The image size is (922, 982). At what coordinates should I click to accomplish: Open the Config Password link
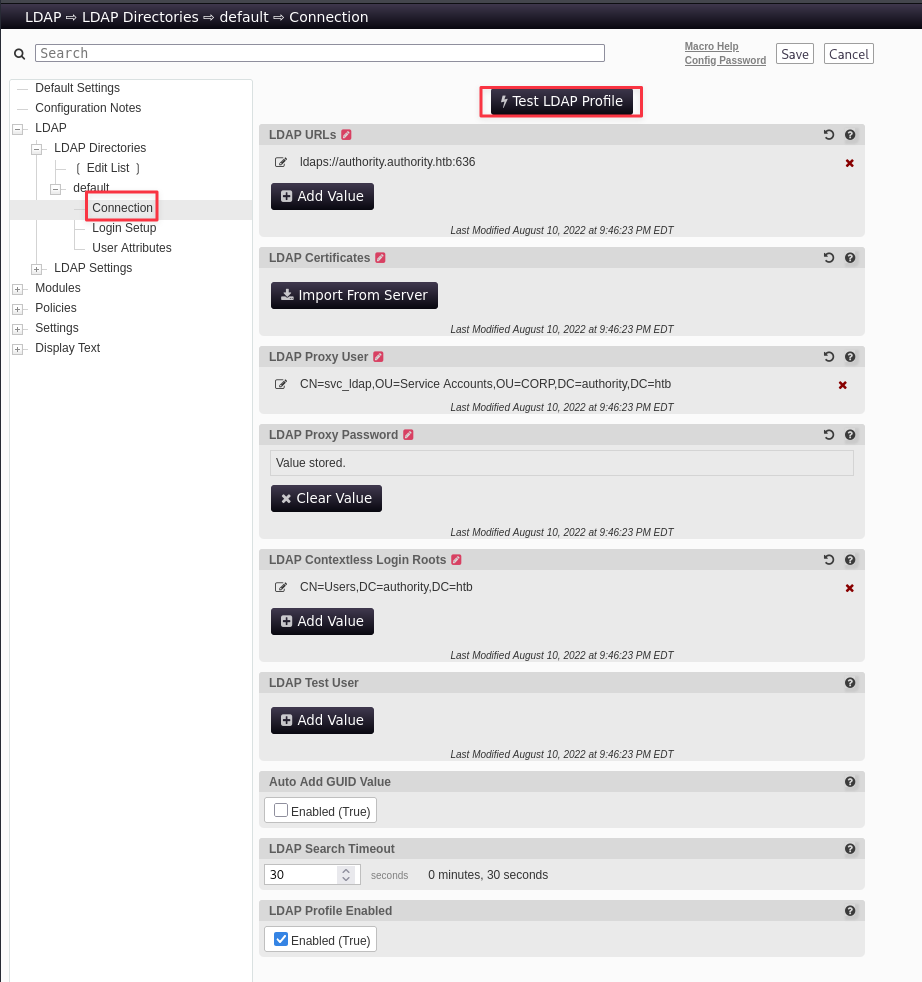(x=725, y=60)
